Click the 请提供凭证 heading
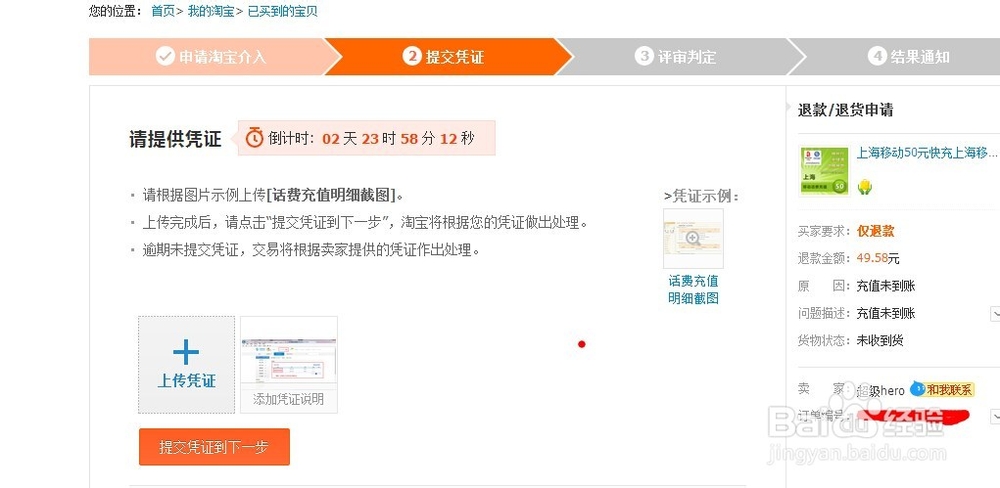The height and width of the screenshot is (488, 1000). coord(175,139)
